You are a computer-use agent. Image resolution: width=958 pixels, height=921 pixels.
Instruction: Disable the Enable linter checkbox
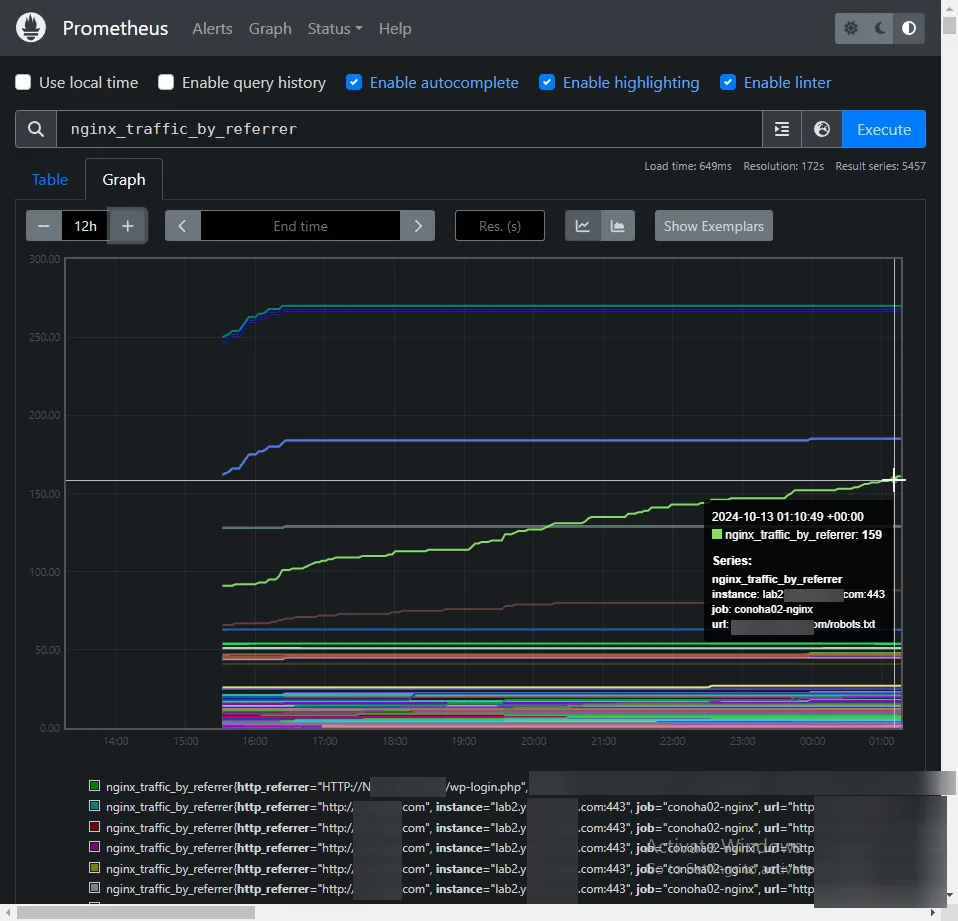[x=728, y=83]
